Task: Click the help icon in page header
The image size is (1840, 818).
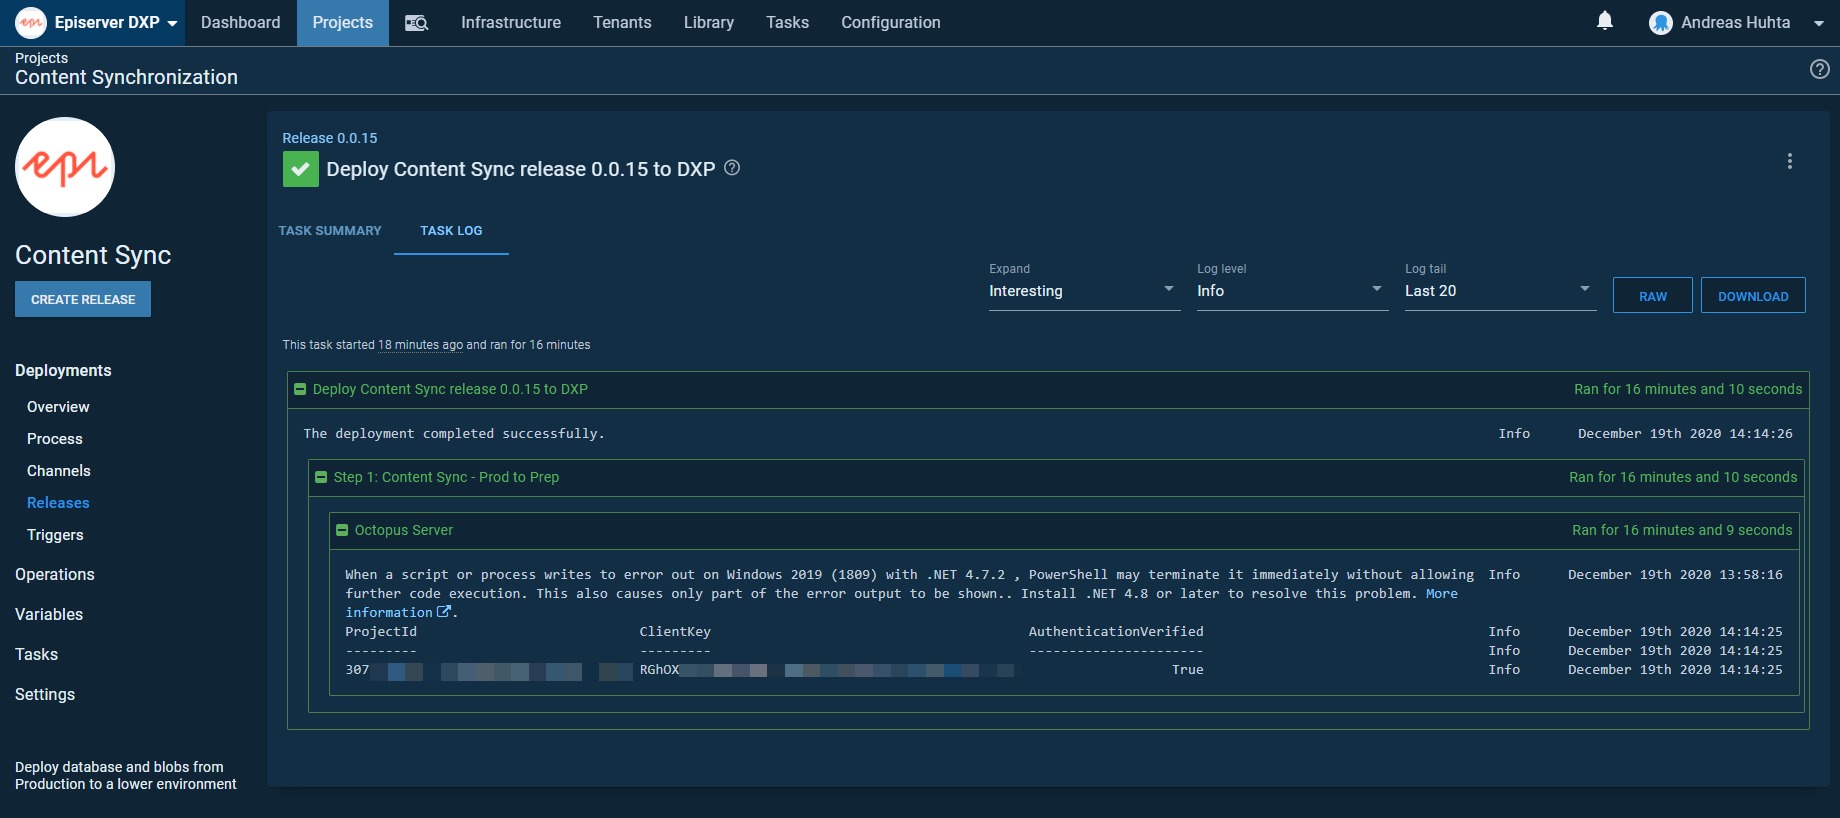Action: point(1819,69)
